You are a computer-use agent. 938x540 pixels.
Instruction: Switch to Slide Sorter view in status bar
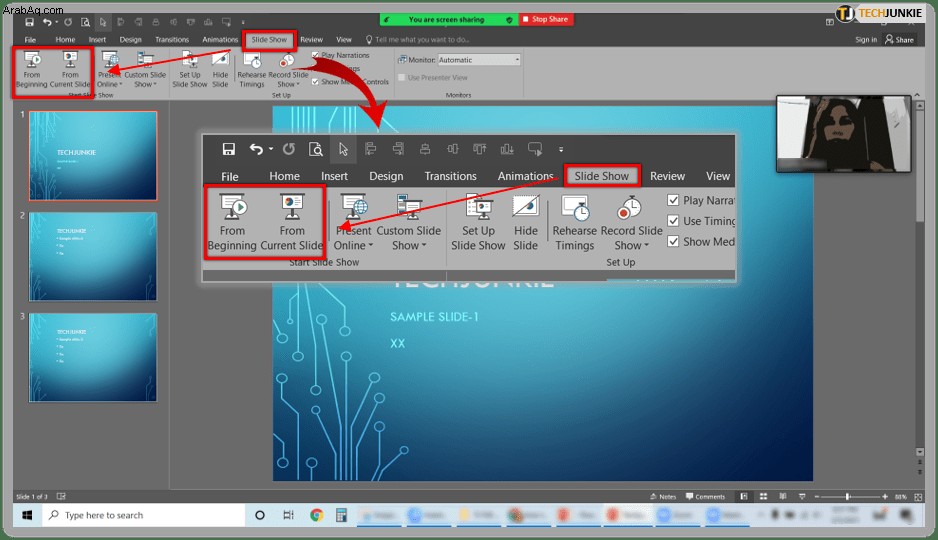tap(763, 496)
